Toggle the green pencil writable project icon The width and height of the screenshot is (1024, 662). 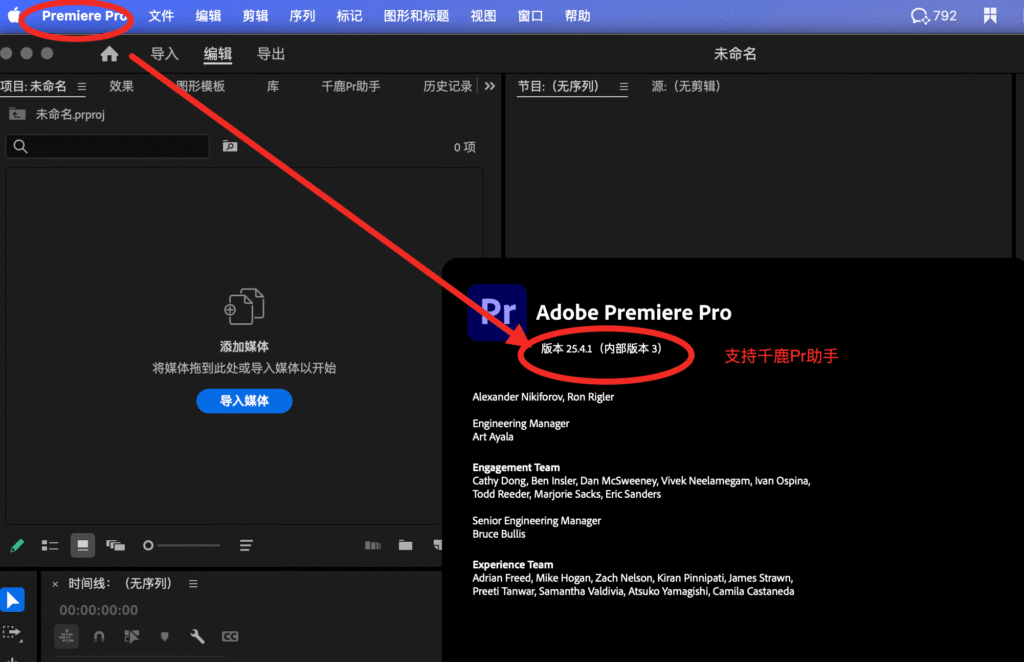[17, 545]
